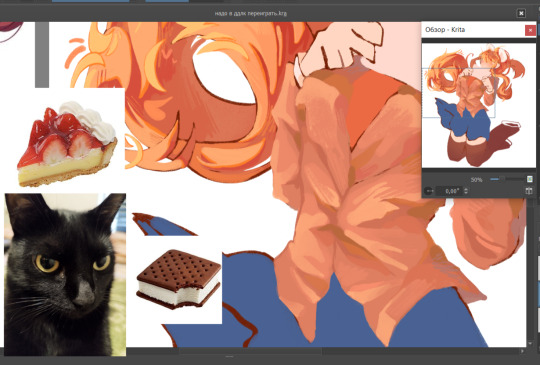Viewport: 540px width, 365px height.
Task: Click the overview thumbnail of the artwork
Action: 478,106
